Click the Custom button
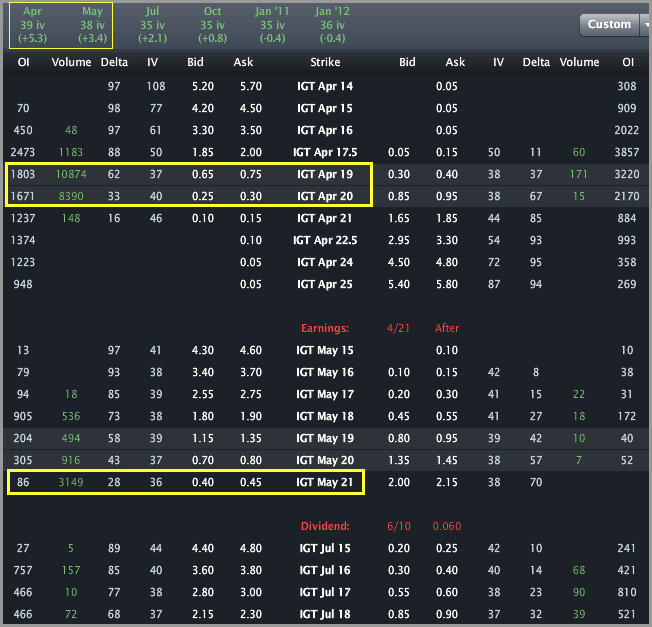Screen dimensions: 652x627 [609, 25]
